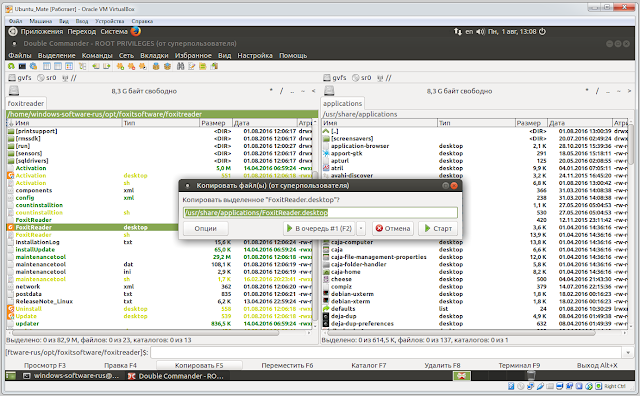Select debian-xterm entry in right panel
The image size is (640, 396).
[475, 301]
